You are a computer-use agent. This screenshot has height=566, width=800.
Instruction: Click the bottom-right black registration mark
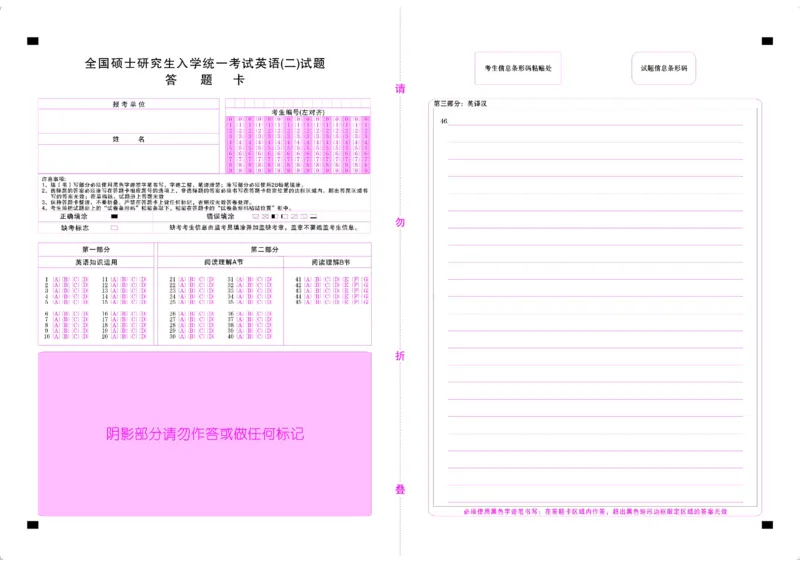767,525
